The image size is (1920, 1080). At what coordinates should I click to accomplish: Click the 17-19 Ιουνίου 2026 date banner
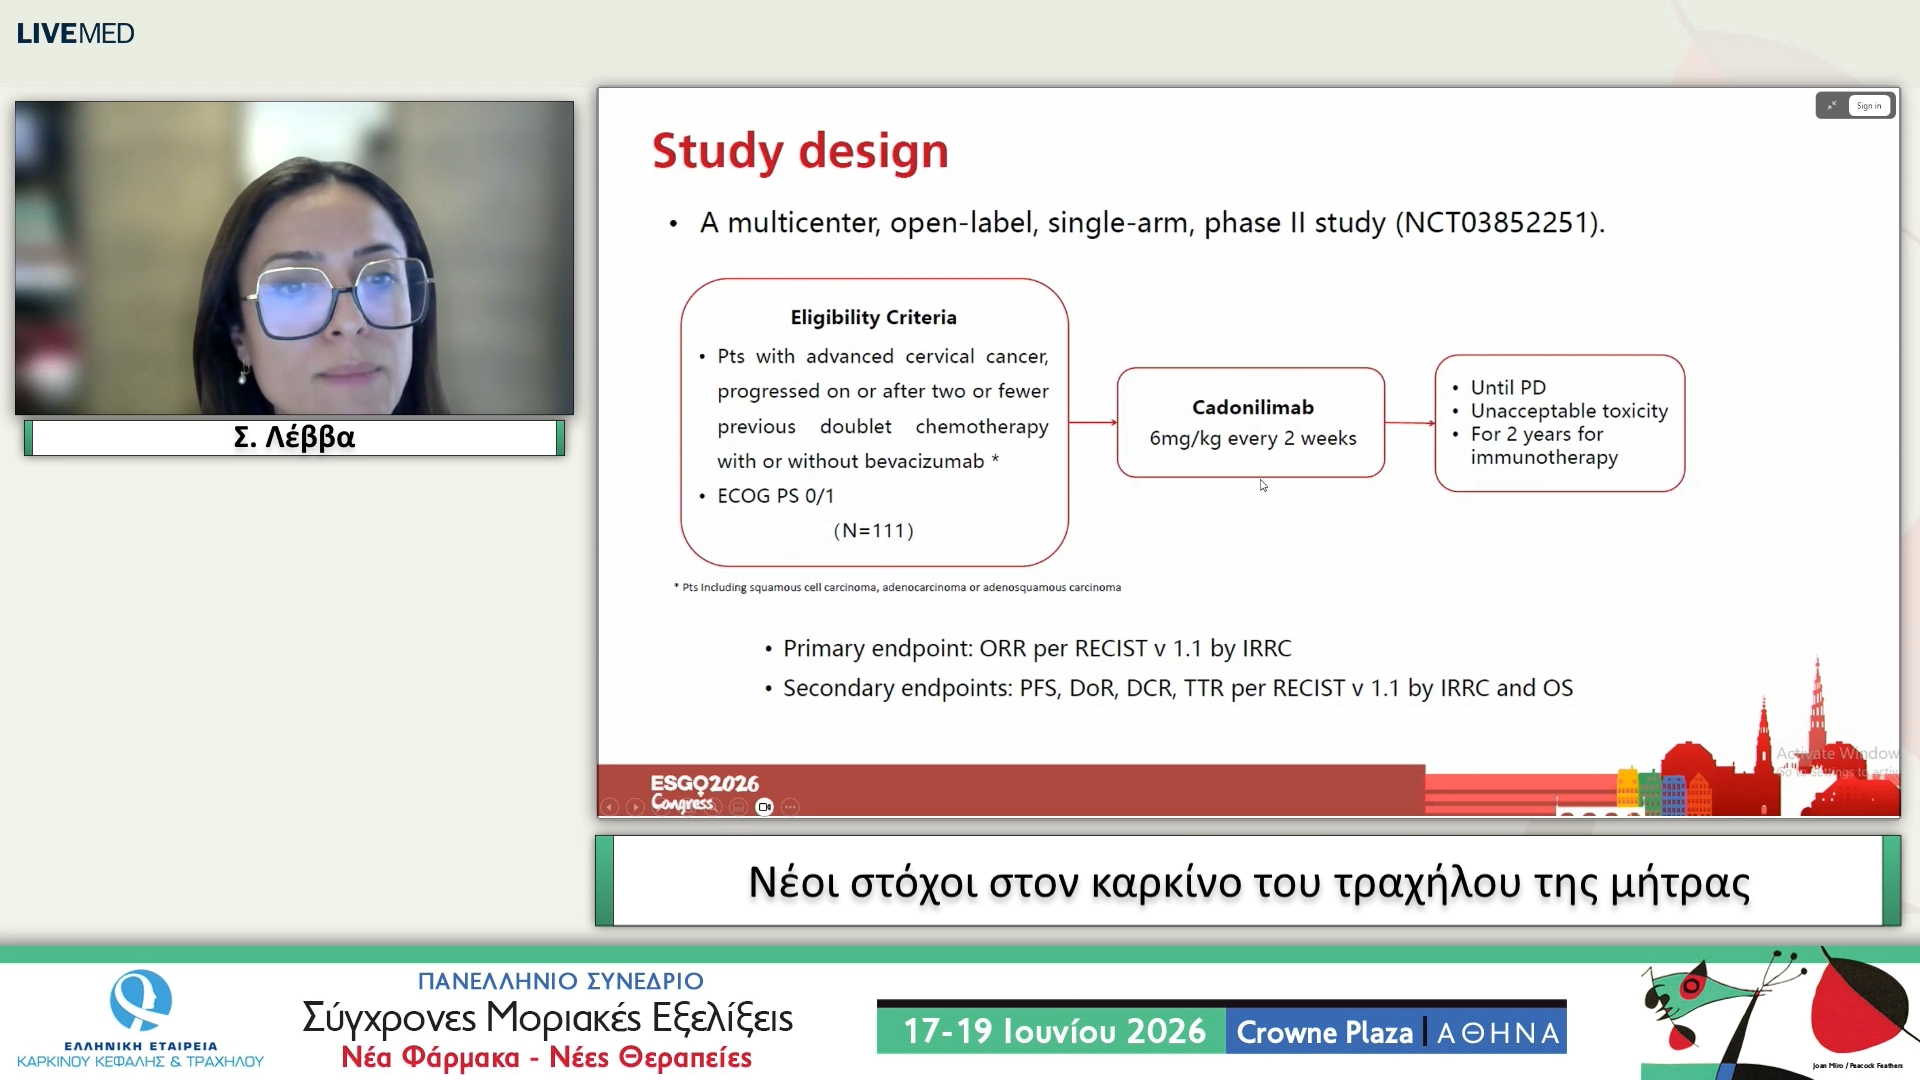tap(1052, 1031)
